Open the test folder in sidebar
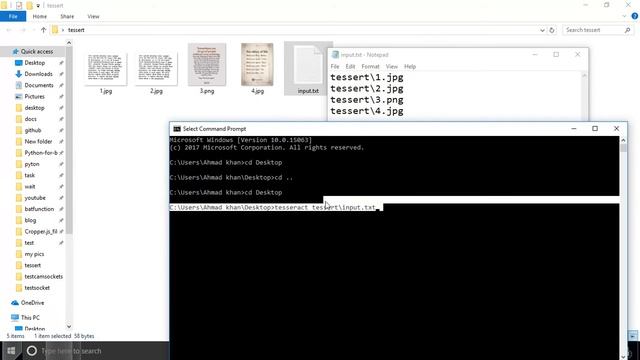The height and width of the screenshot is (360, 640). pyautogui.click(x=29, y=243)
